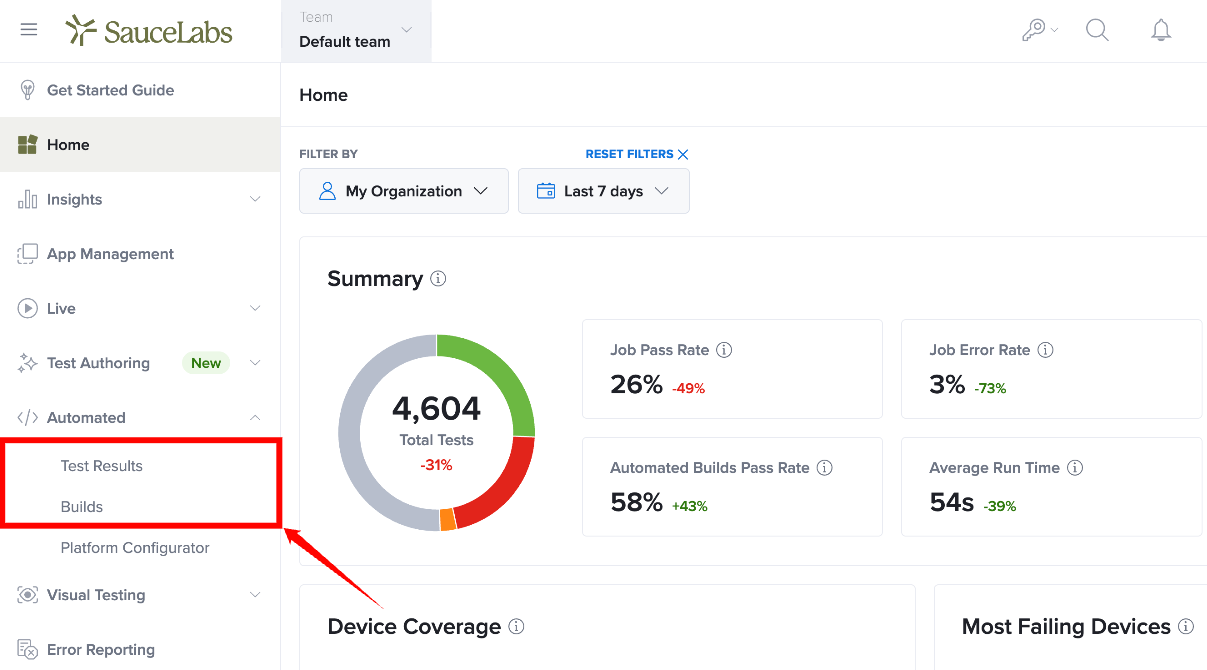Click info icon beside Automated Builds Pass Rate
The height and width of the screenshot is (670, 1207).
point(825,468)
